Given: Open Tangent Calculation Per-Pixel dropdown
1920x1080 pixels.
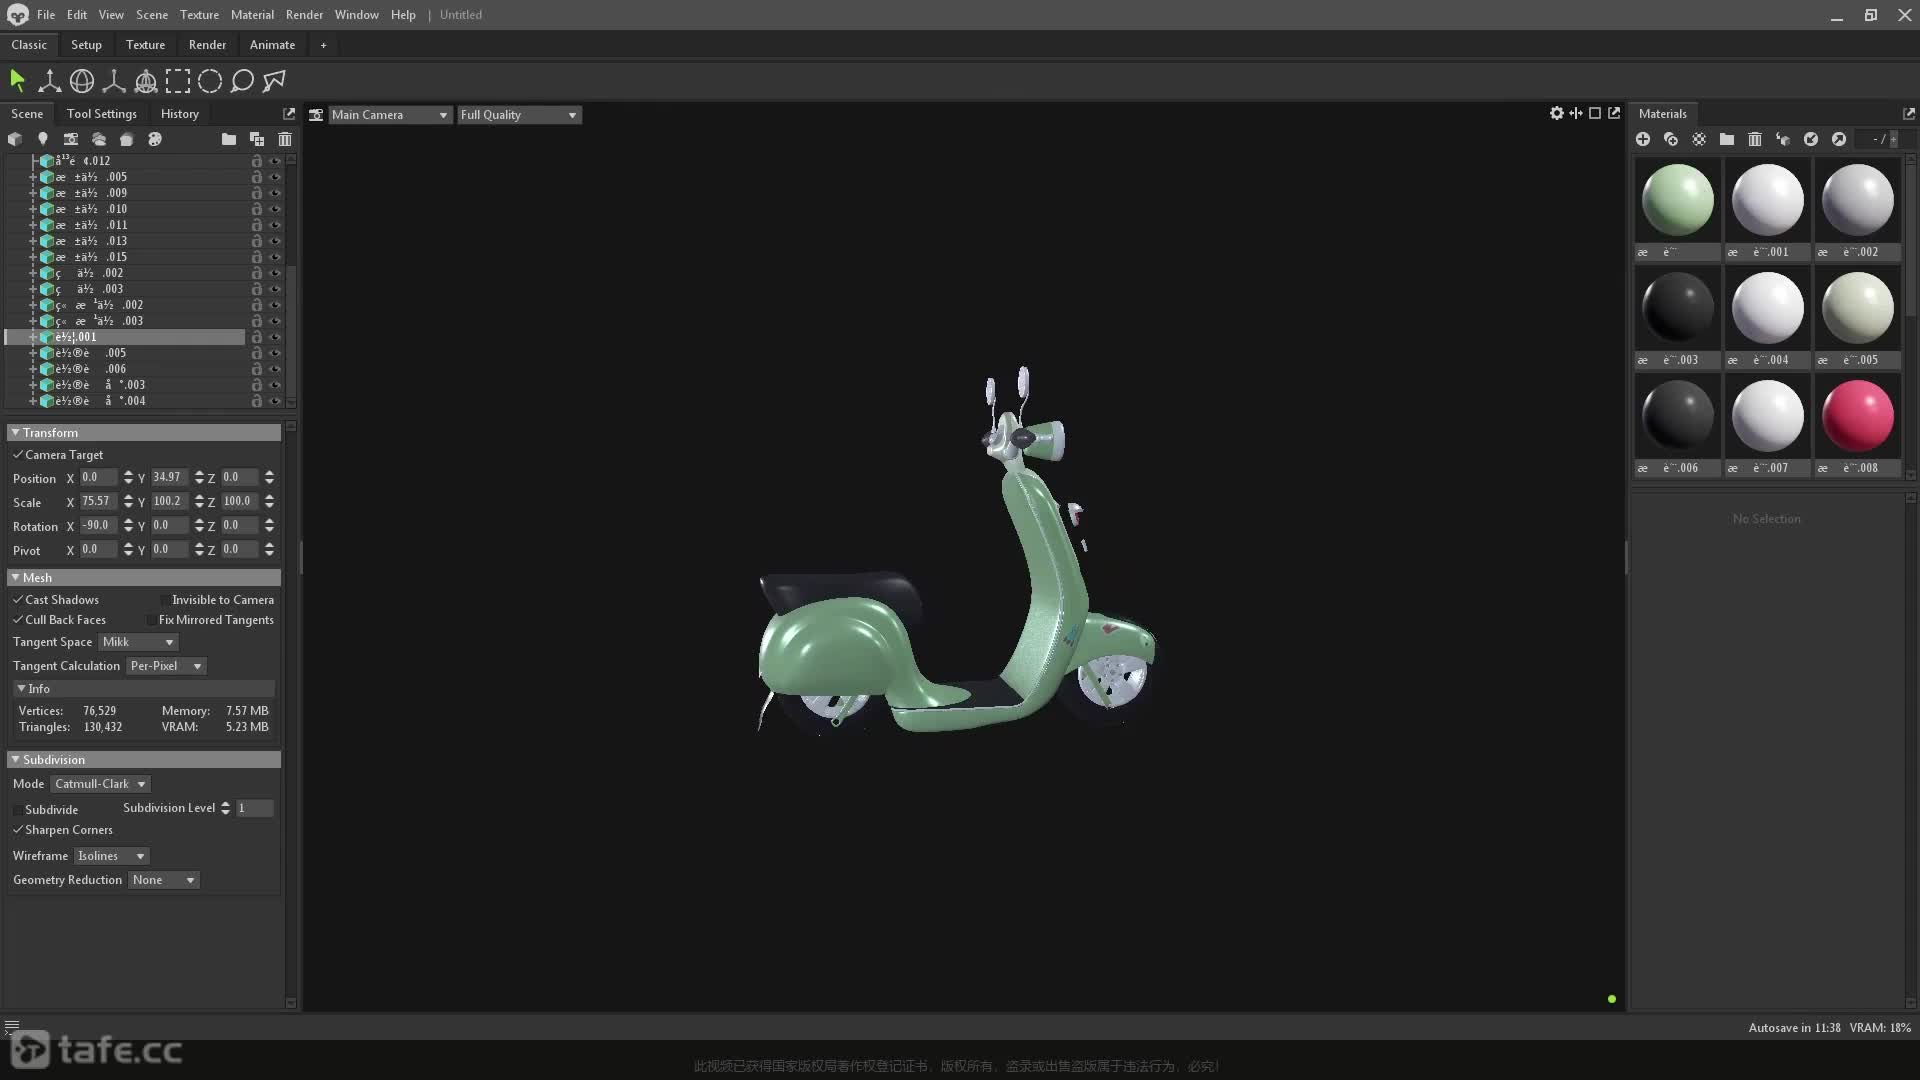Looking at the screenshot, I should (x=166, y=666).
